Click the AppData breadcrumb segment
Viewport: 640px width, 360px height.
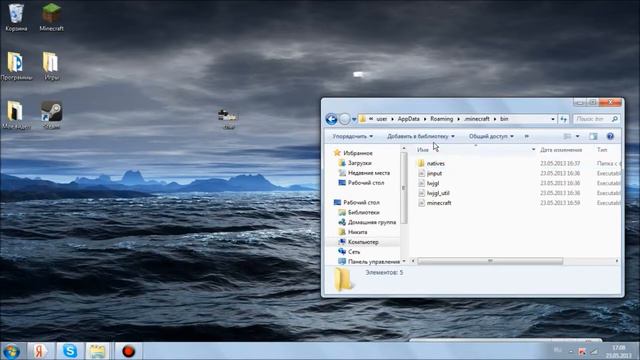coord(409,119)
